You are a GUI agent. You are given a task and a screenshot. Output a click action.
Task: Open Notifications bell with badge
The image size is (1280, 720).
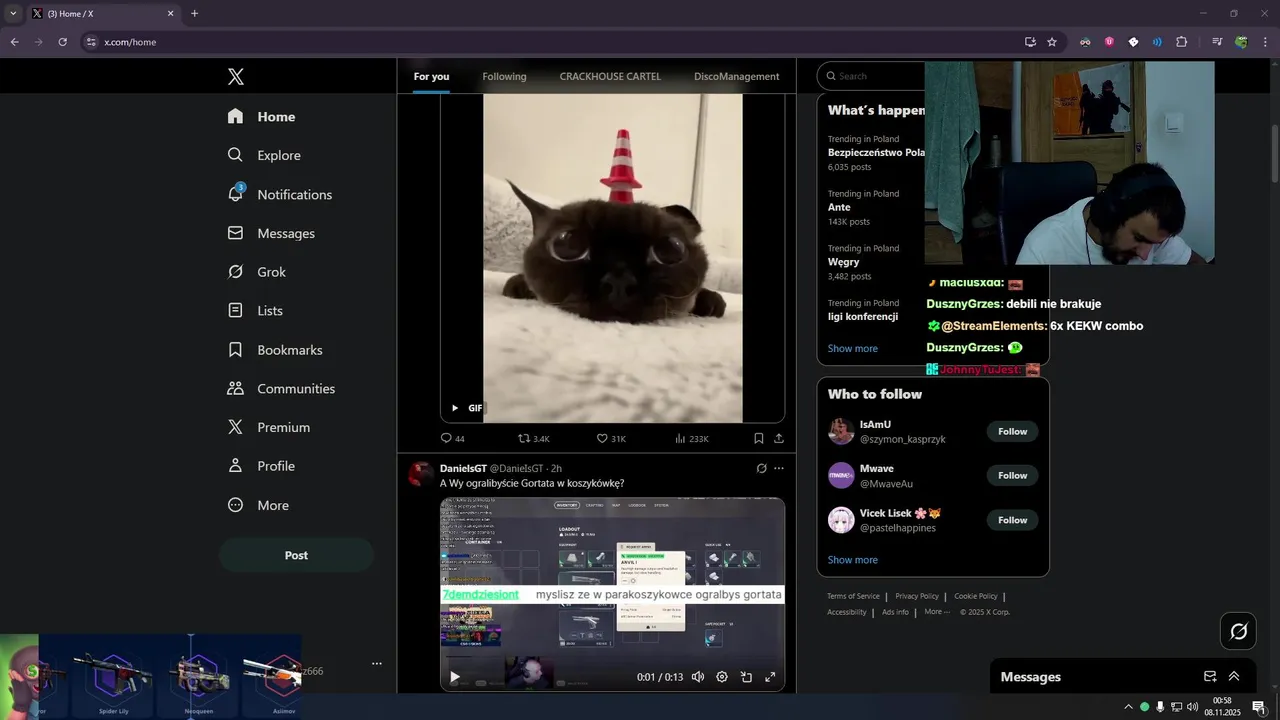coord(236,193)
